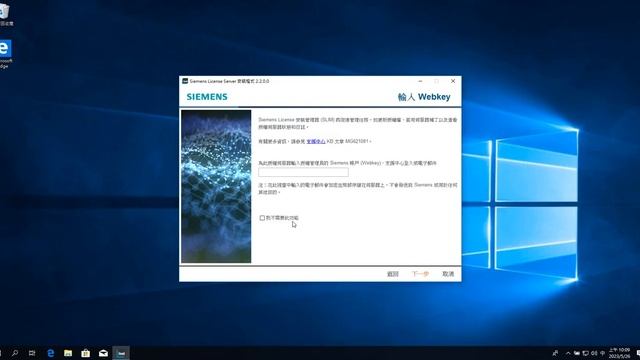
Task: Open taskbar search magnifier
Action: (x=15, y=353)
